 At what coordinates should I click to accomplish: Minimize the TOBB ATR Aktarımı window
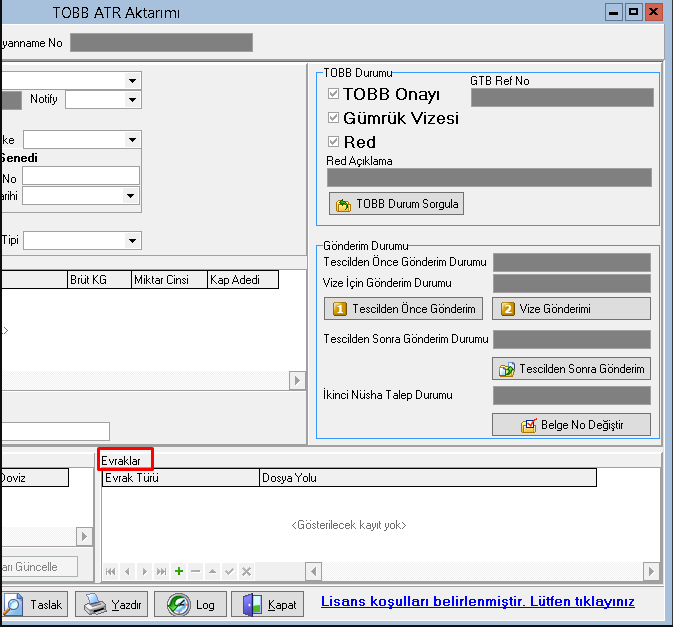point(614,12)
